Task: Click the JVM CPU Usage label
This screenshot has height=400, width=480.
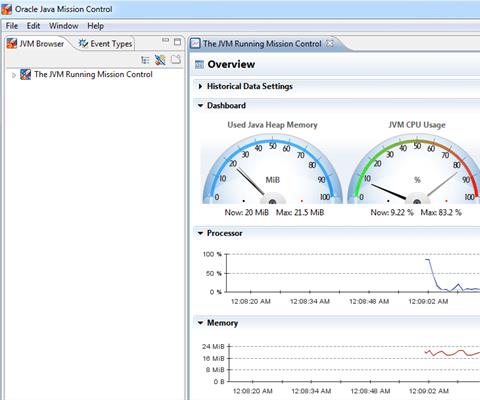Action: [x=417, y=125]
